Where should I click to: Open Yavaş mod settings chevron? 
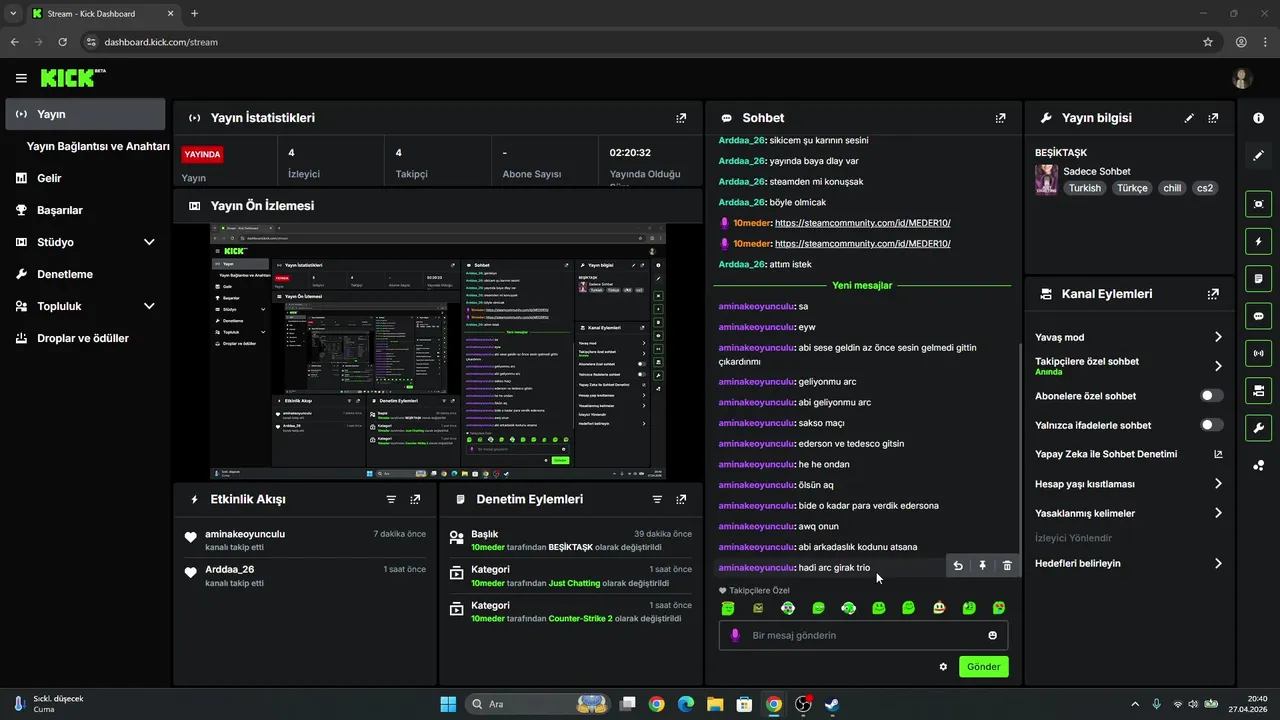tap(1218, 337)
